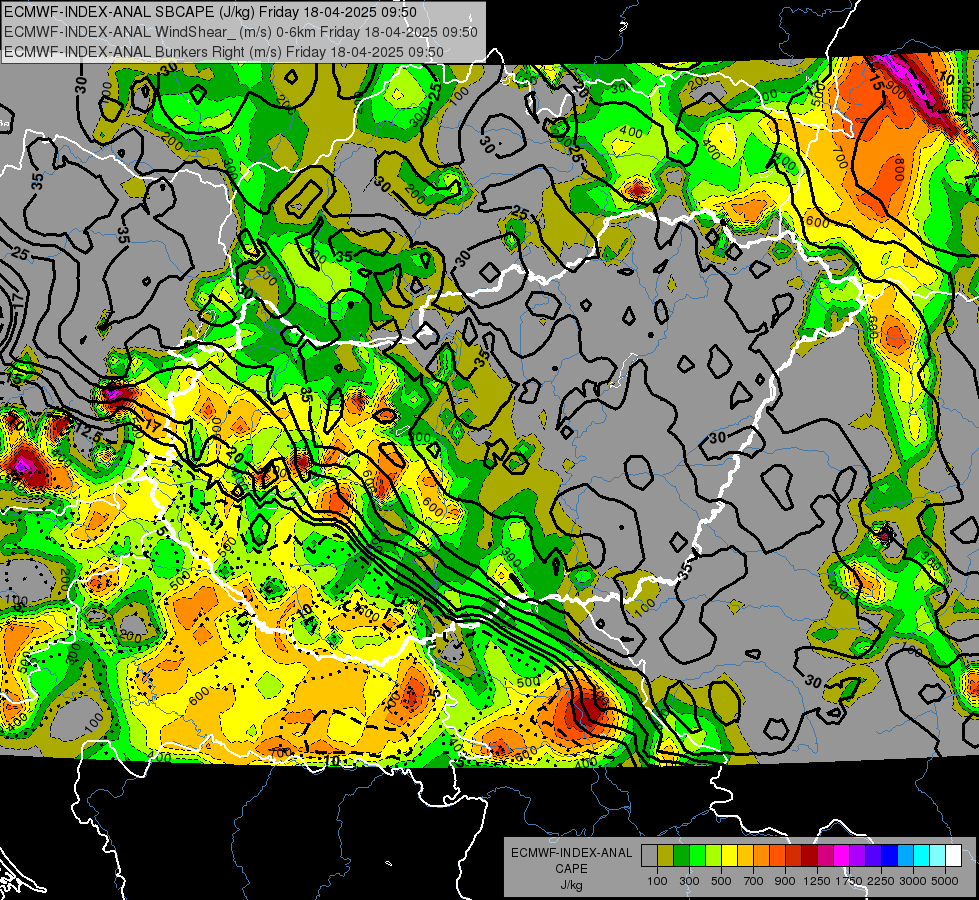Select the white legend swatch

click(x=953, y=856)
